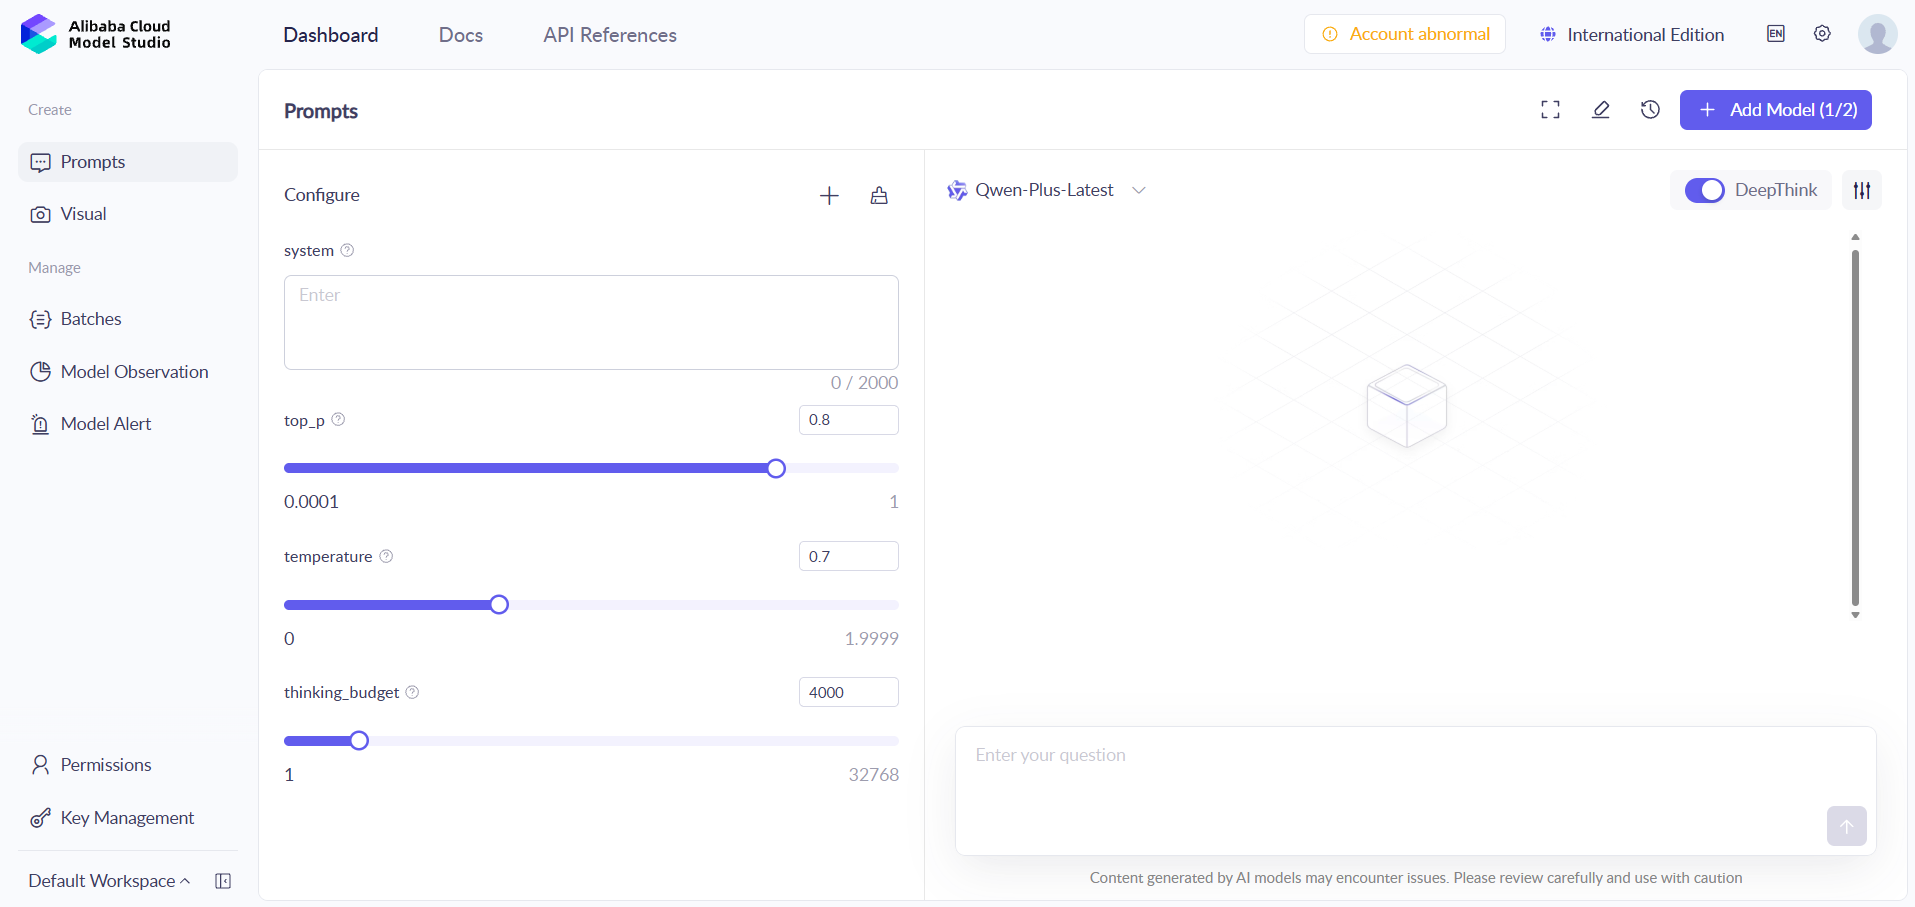Open the International Edition selector
The width and height of the screenshot is (1915, 907).
[x=1632, y=35]
